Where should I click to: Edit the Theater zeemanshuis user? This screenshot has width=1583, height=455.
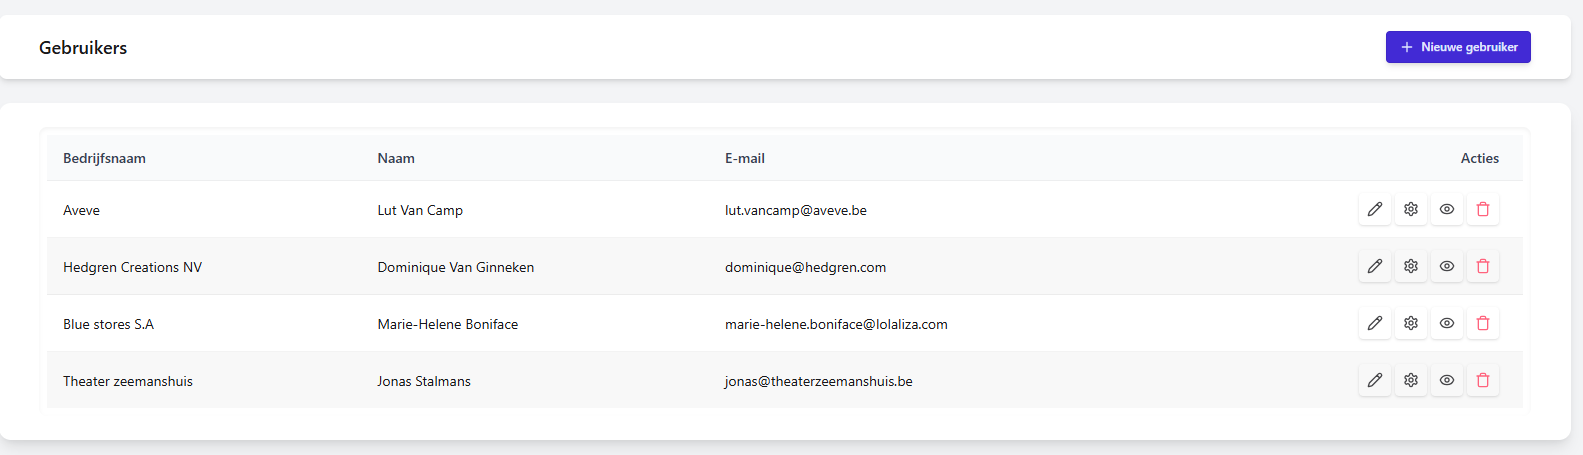click(1375, 380)
